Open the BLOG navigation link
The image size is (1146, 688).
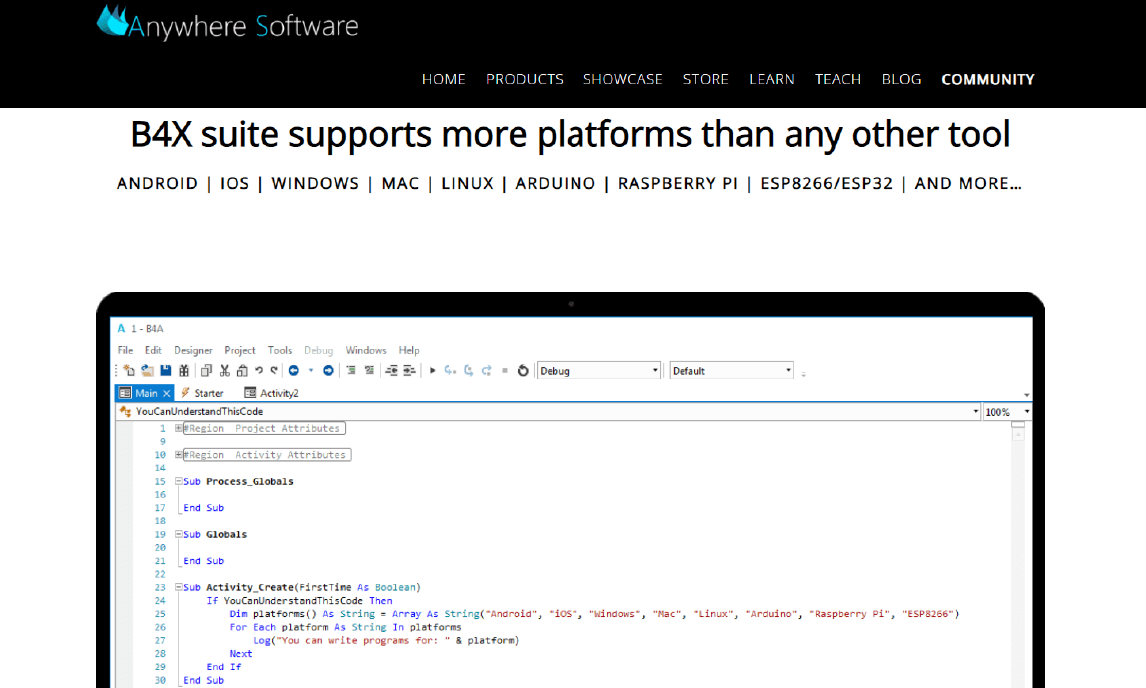pyautogui.click(x=901, y=79)
